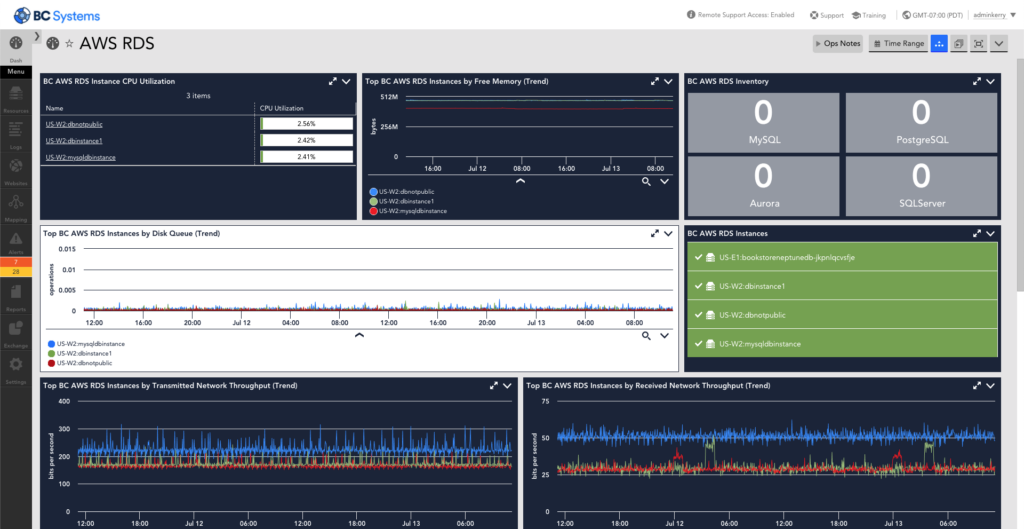Screen dimensions: 1024x529
Task: Maximize the RDS Instances widget
Action: click(977, 233)
